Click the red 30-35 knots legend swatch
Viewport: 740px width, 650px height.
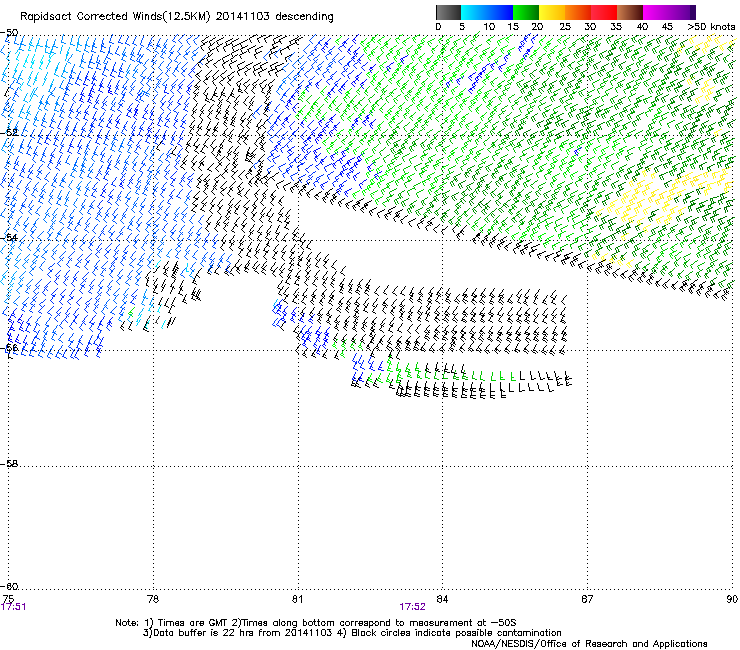[604, 12]
